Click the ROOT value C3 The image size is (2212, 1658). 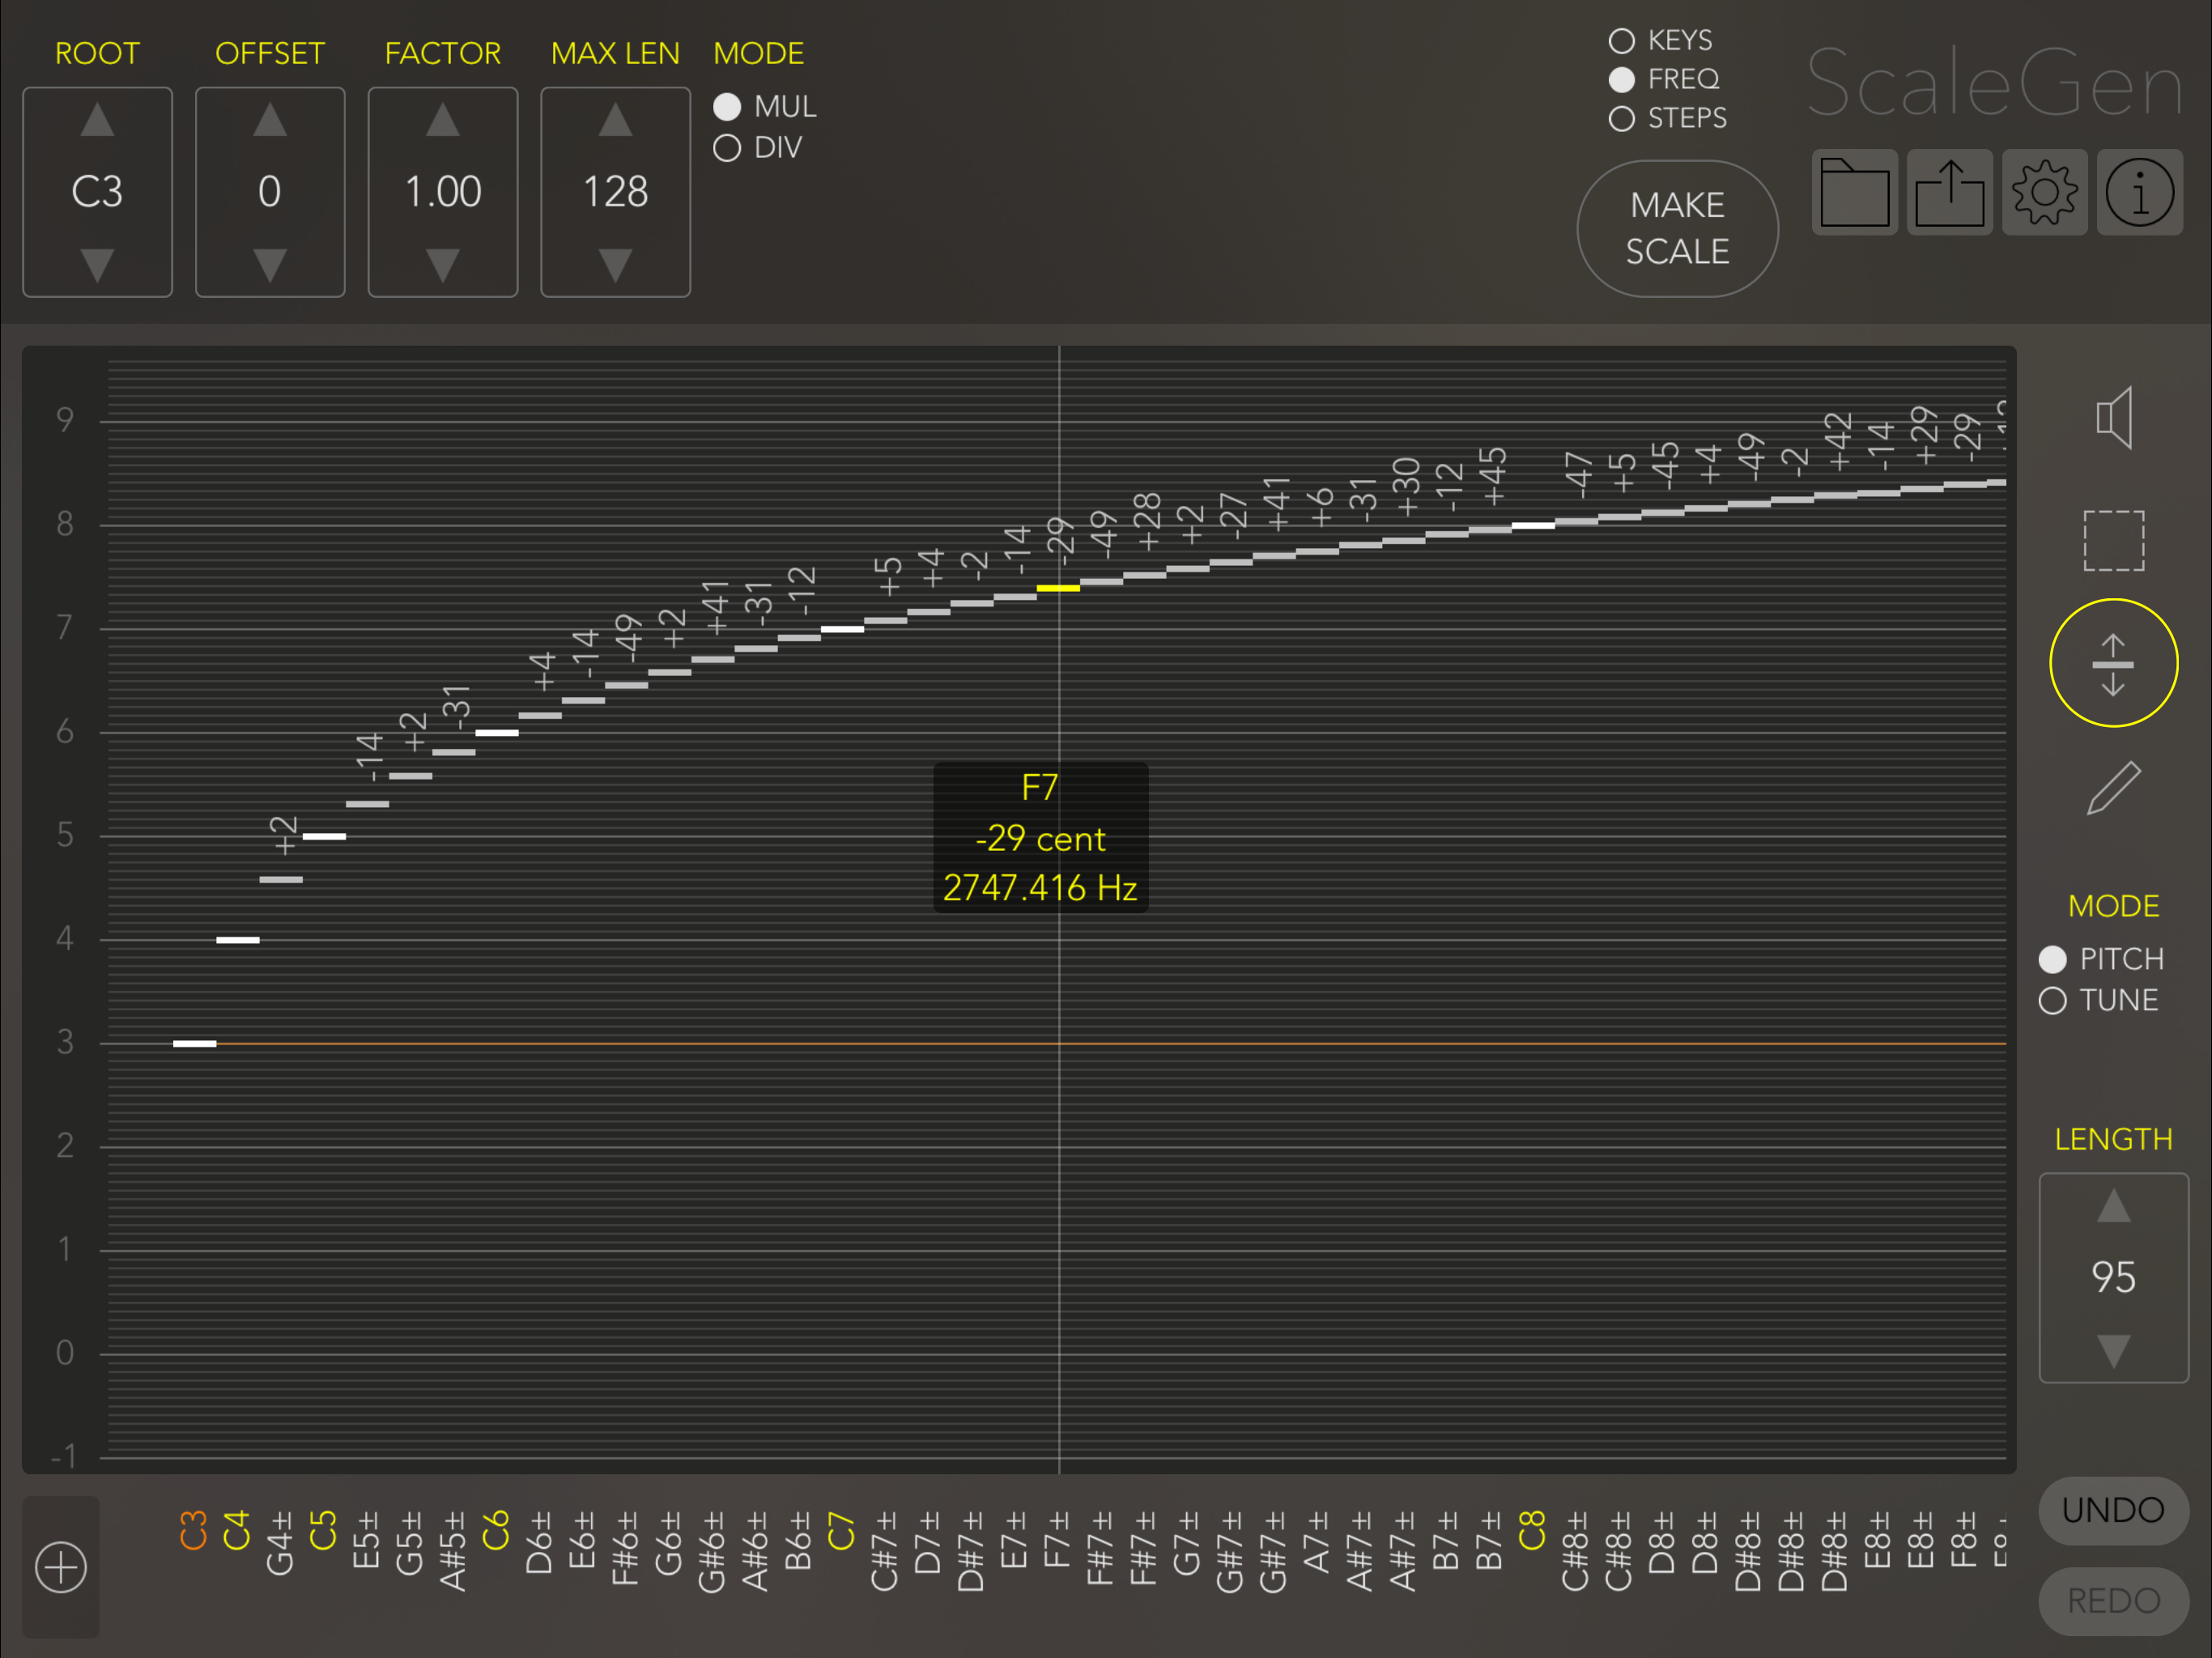[x=97, y=192]
